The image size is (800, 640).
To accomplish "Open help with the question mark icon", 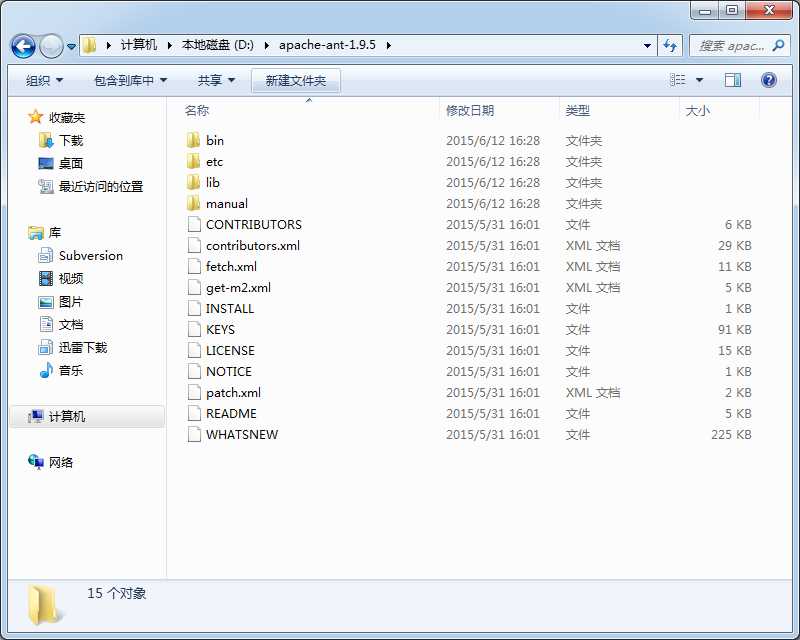I will [x=768, y=80].
